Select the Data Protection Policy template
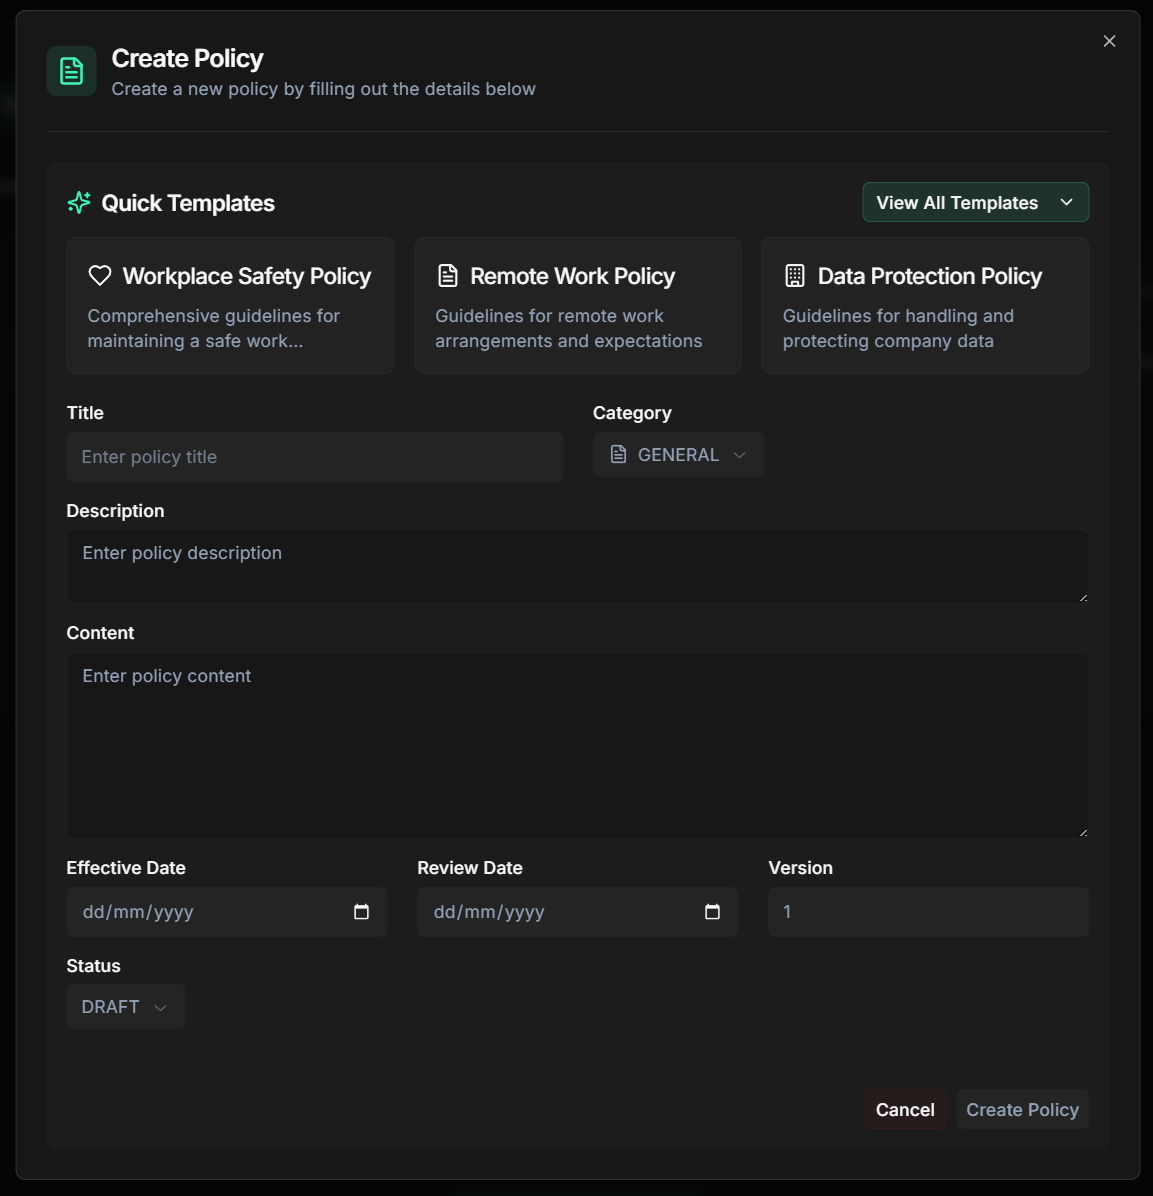This screenshot has width=1153, height=1196. [x=924, y=305]
